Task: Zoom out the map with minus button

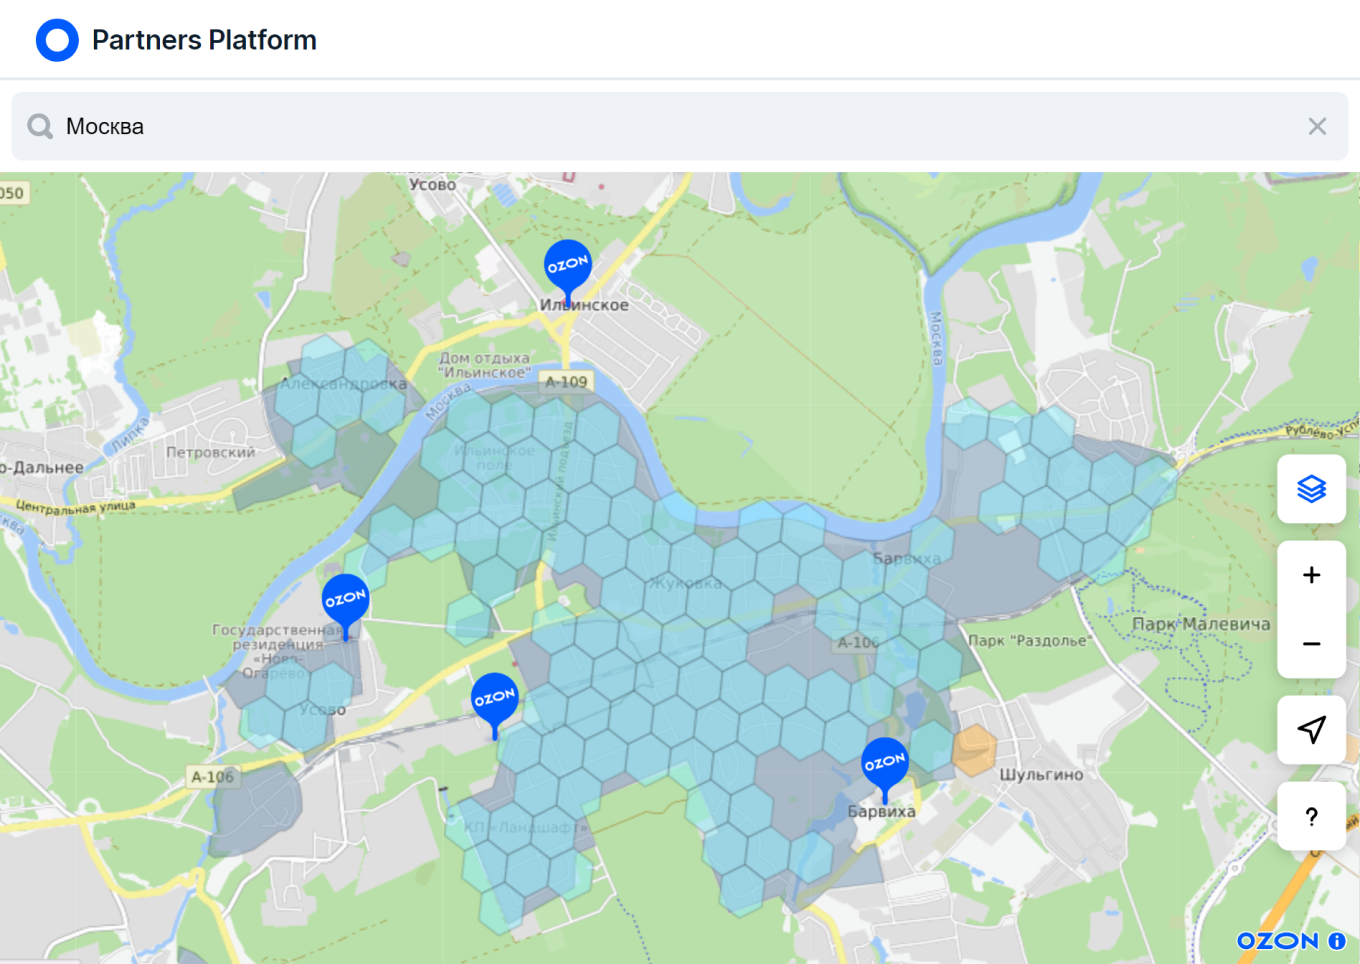Action: point(1311,644)
